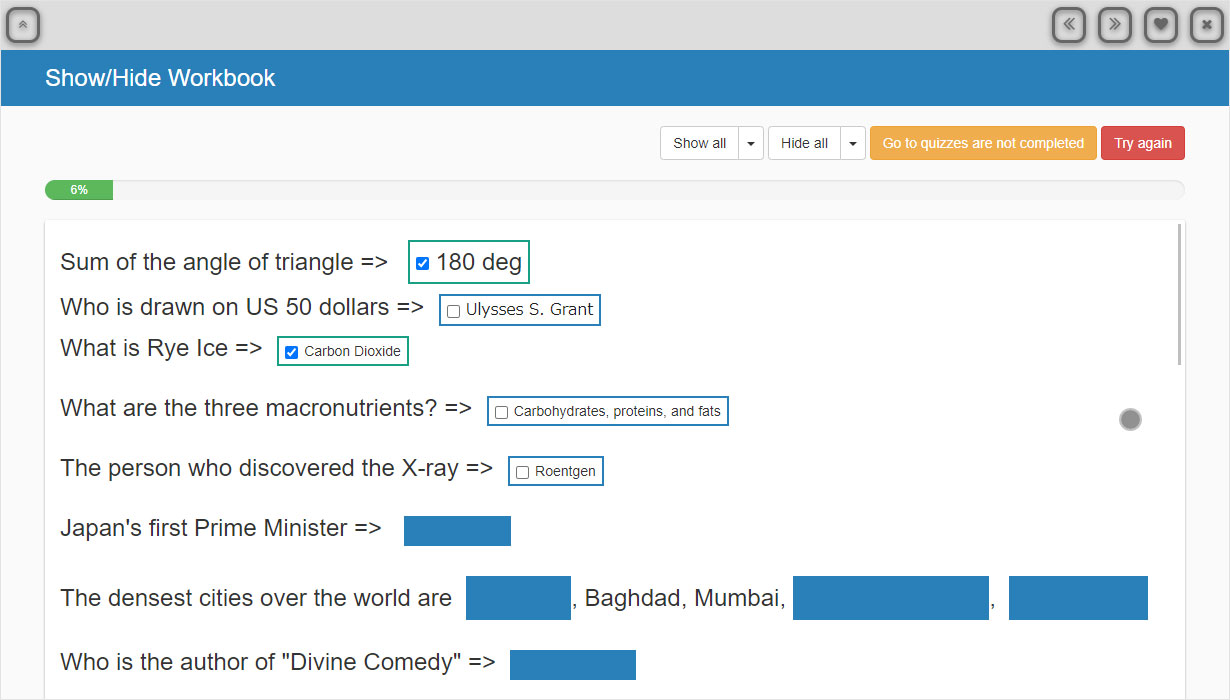Open the Hide all dropdown arrow
1230x700 pixels.
[x=852, y=143]
